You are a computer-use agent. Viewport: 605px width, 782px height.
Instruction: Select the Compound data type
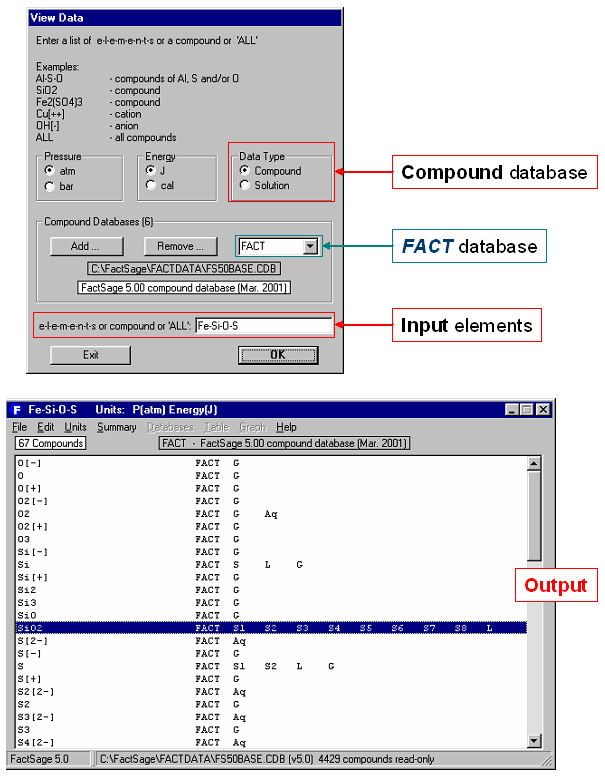245,171
